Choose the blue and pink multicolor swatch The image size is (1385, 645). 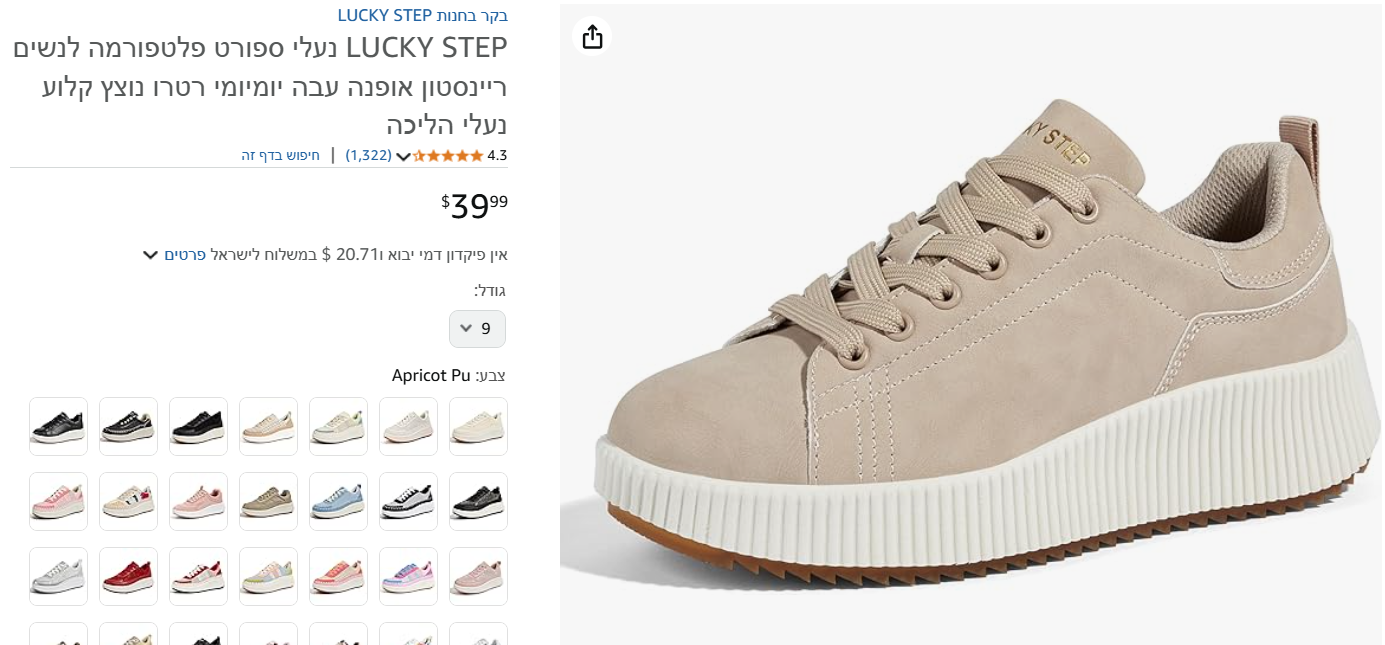[x=408, y=576]
